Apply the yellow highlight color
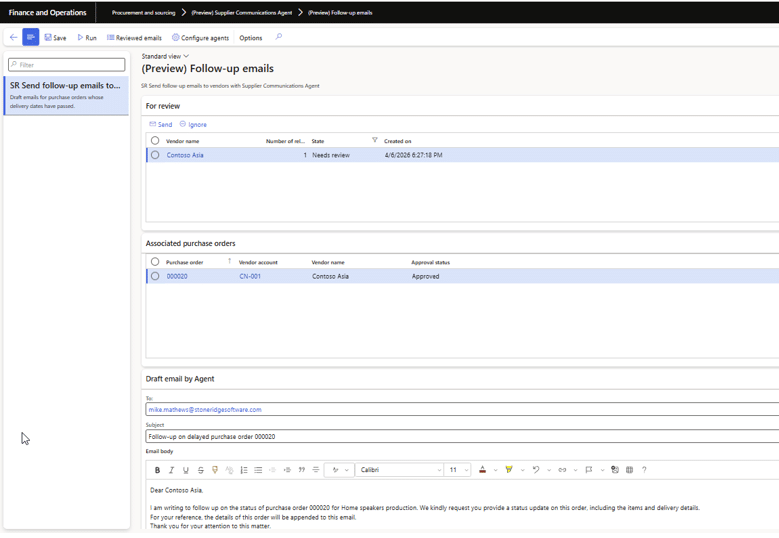The height and width of the screenshot is (538, 779). click(509, 470)
